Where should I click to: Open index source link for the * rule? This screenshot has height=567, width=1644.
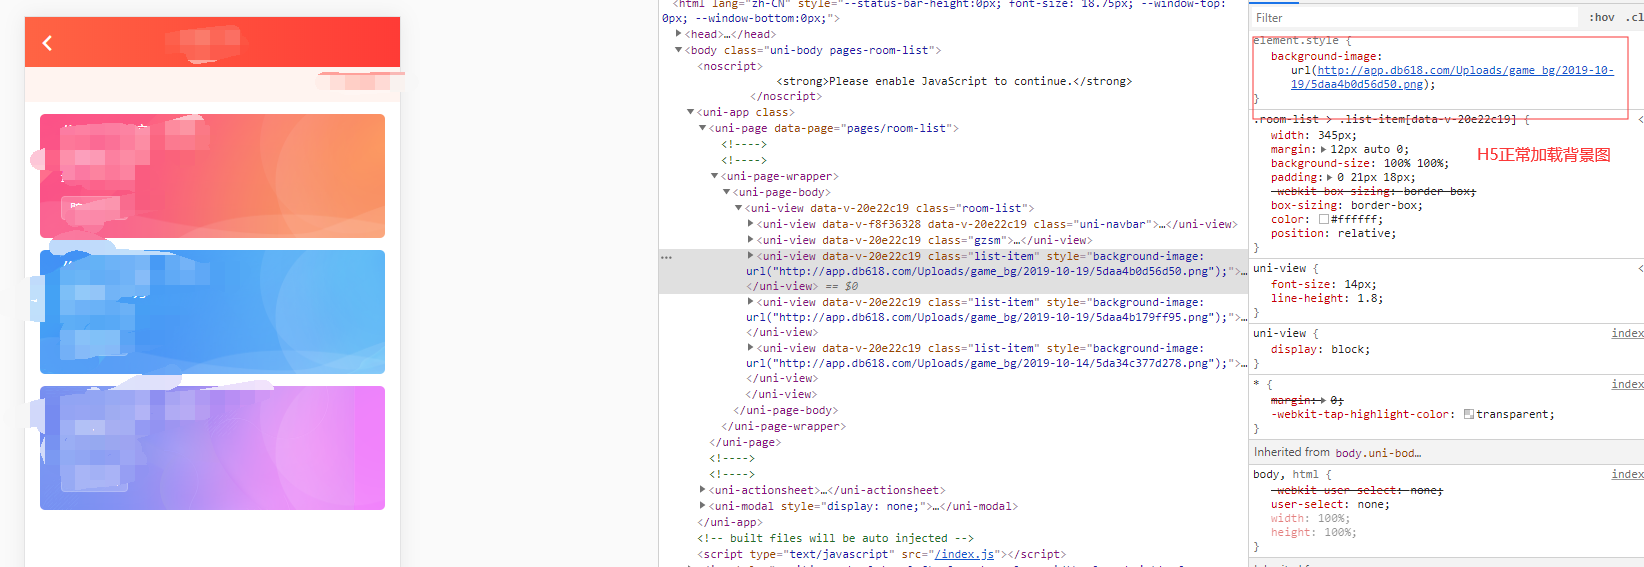(x=1627, y=384)
